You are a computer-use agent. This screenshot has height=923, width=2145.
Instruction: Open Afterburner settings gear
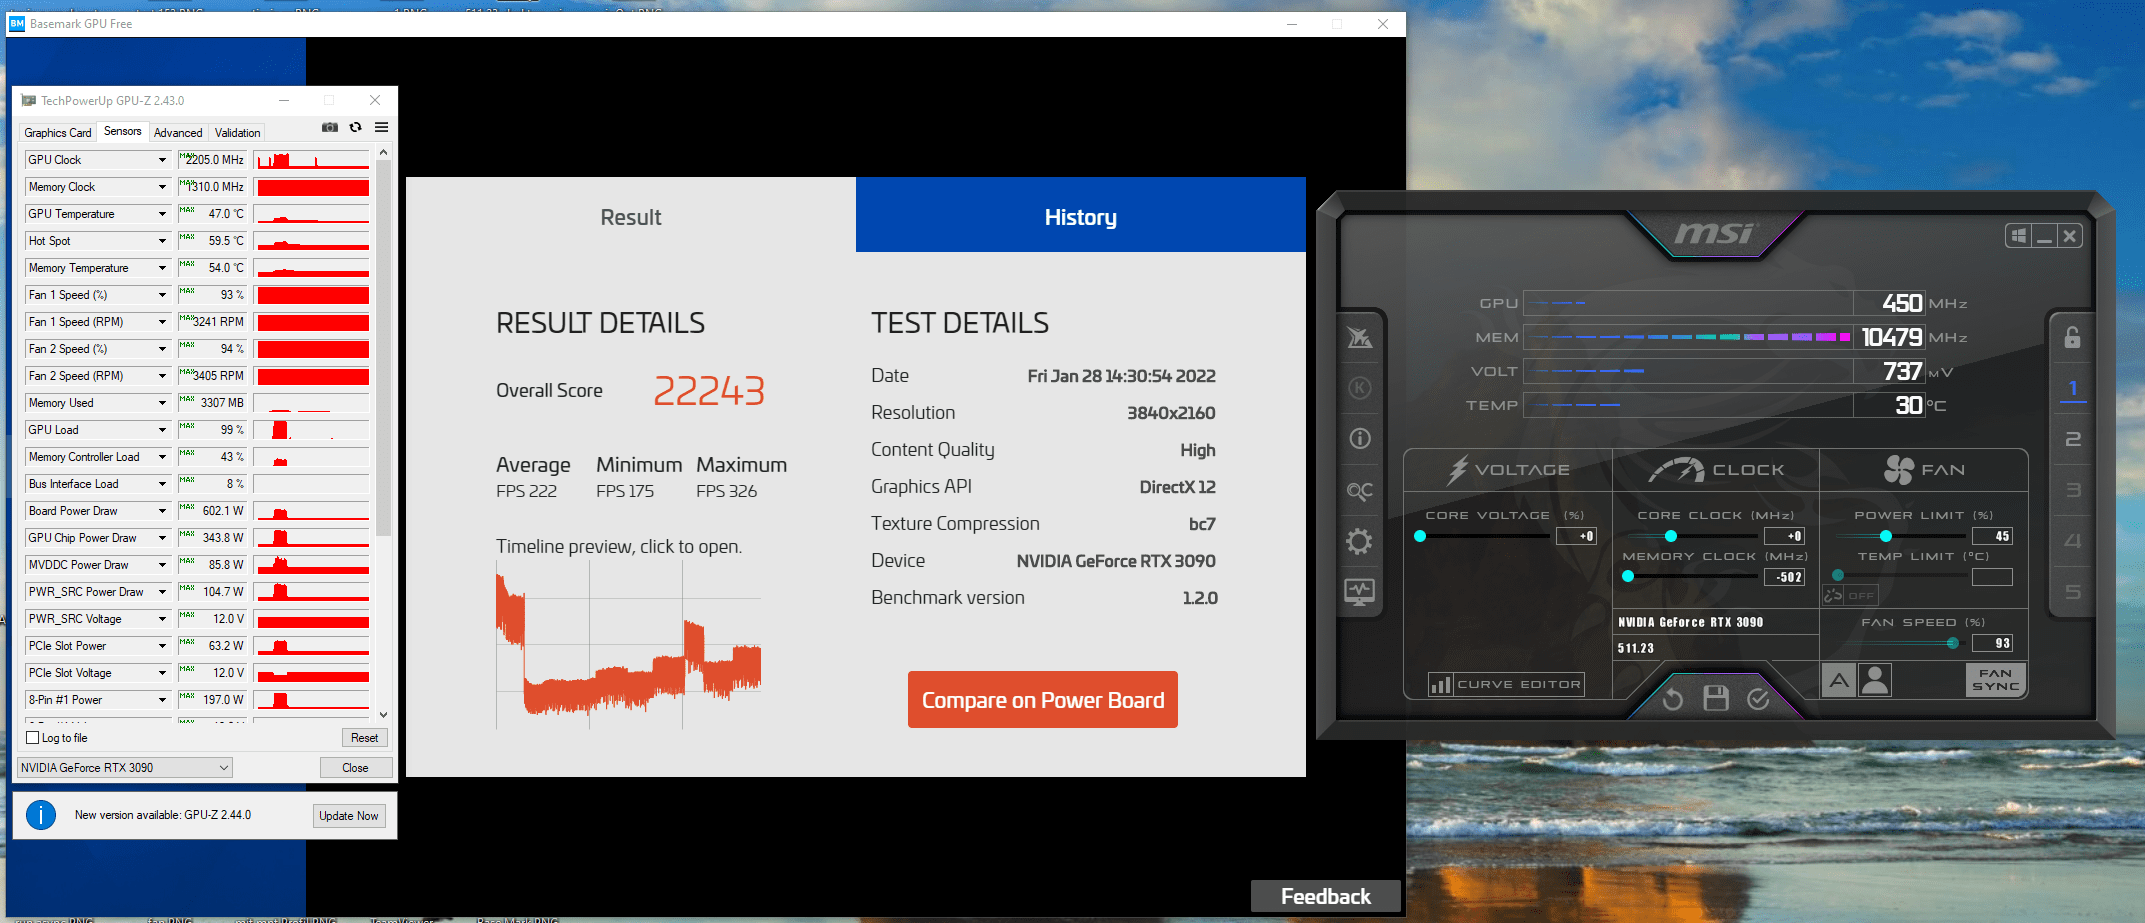[x=1360, y=542]
